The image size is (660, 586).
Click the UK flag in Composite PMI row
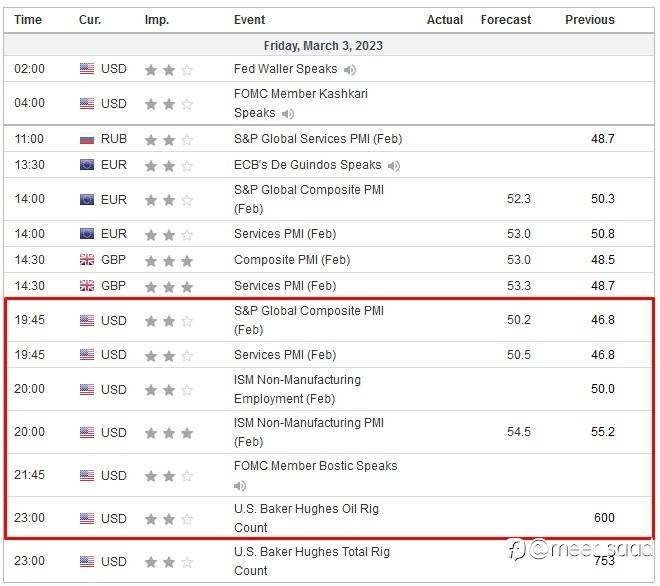pos(87,260)
